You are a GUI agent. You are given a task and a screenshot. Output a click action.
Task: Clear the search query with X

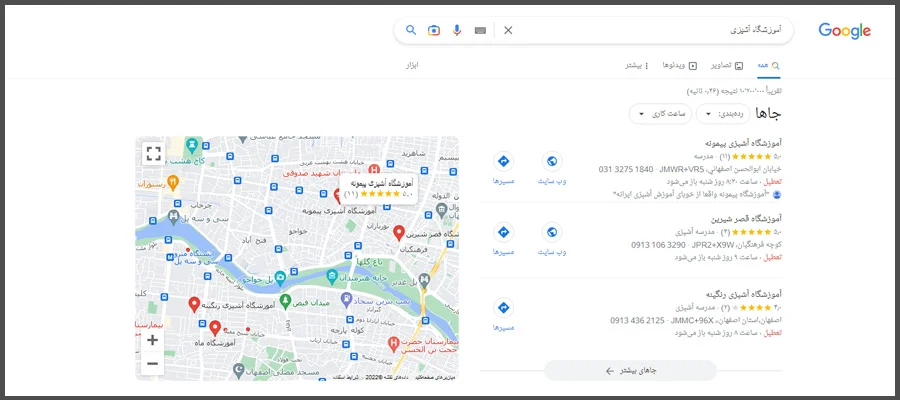click(x=508, y=30)
